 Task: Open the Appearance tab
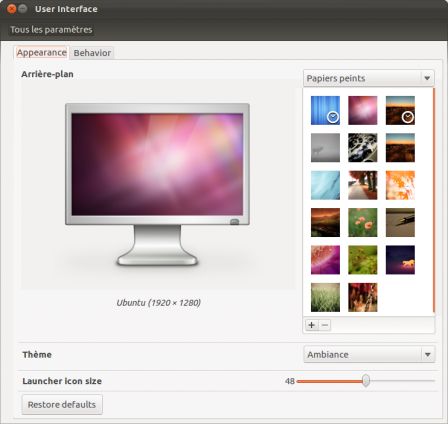(42, 52)
